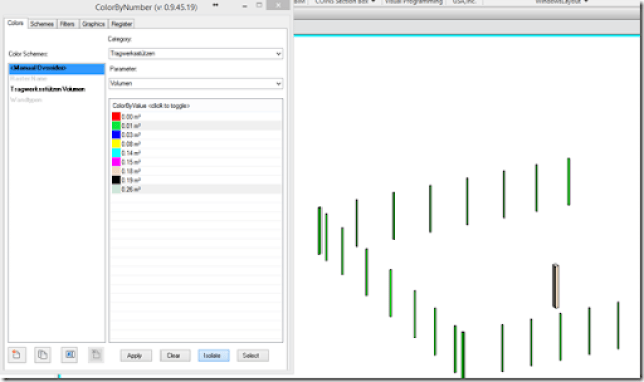Click the new color scheme icon
Viewport: 644px width, 382px height.
tap(17, 355)
